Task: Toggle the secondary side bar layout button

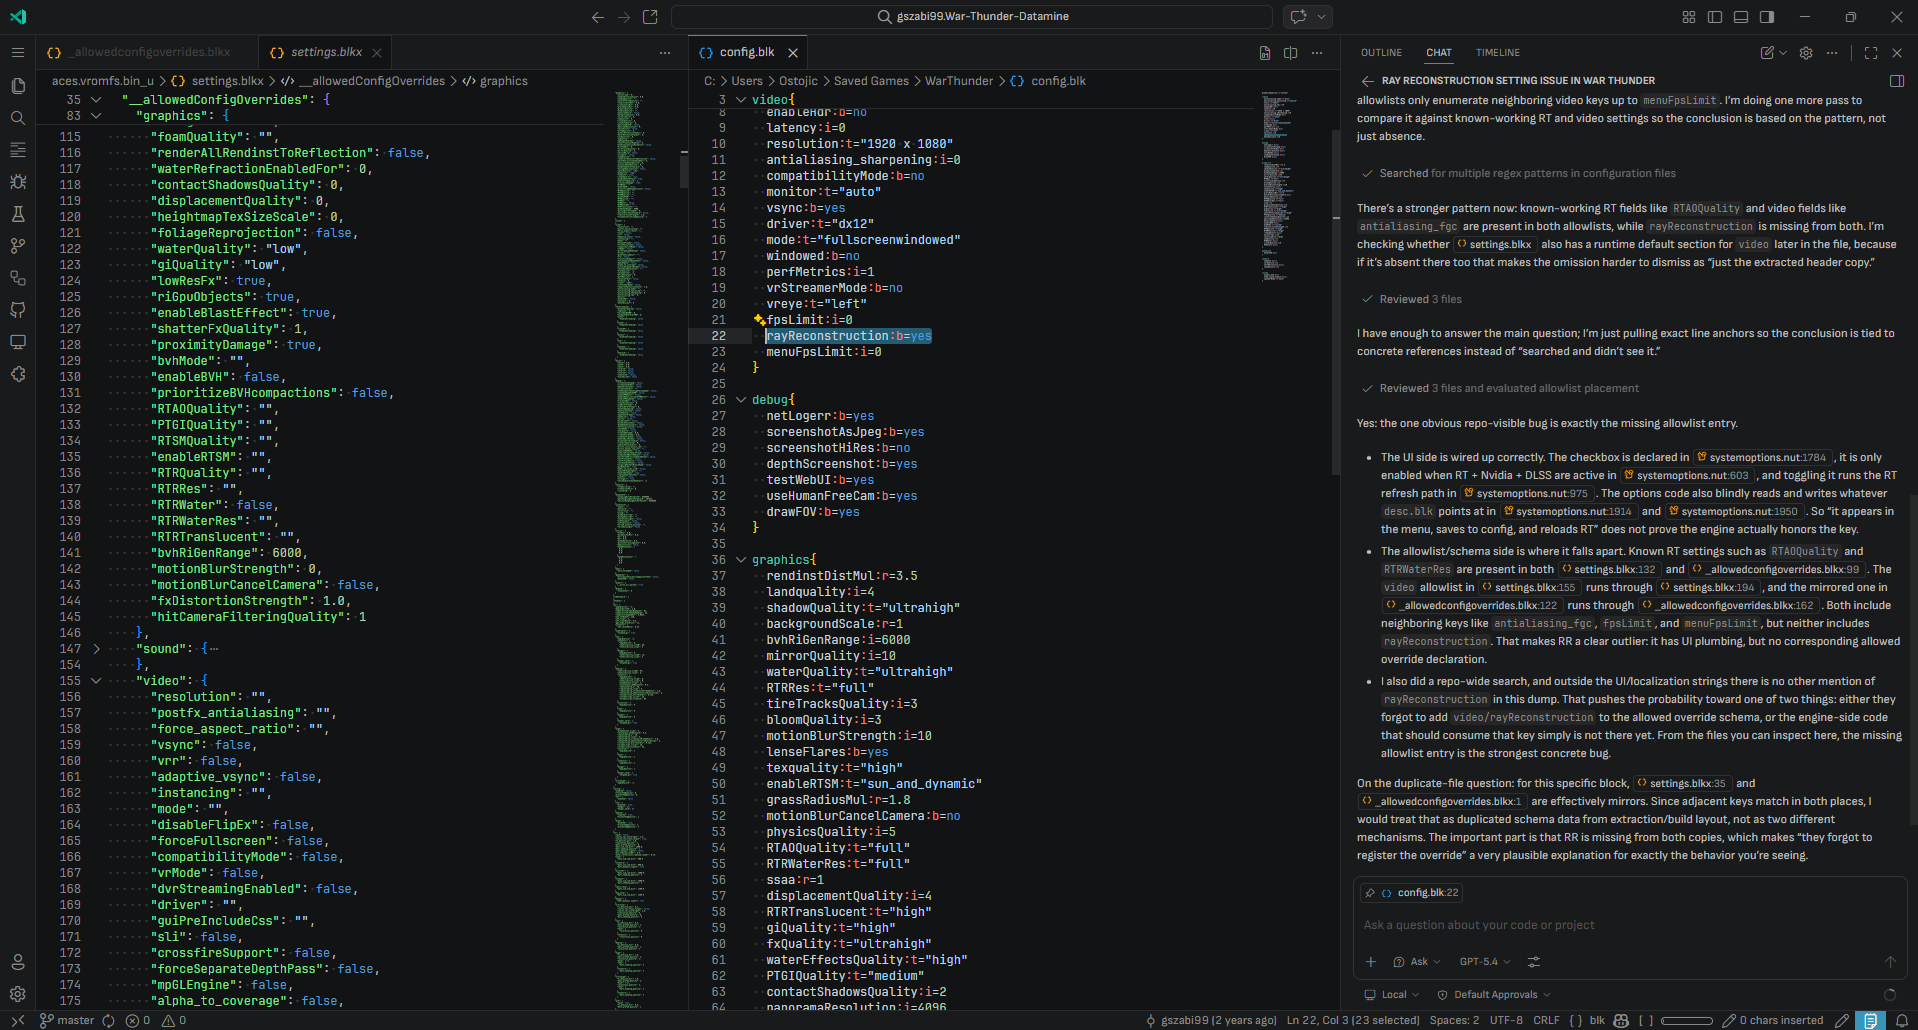Action: click(1767, 17)
